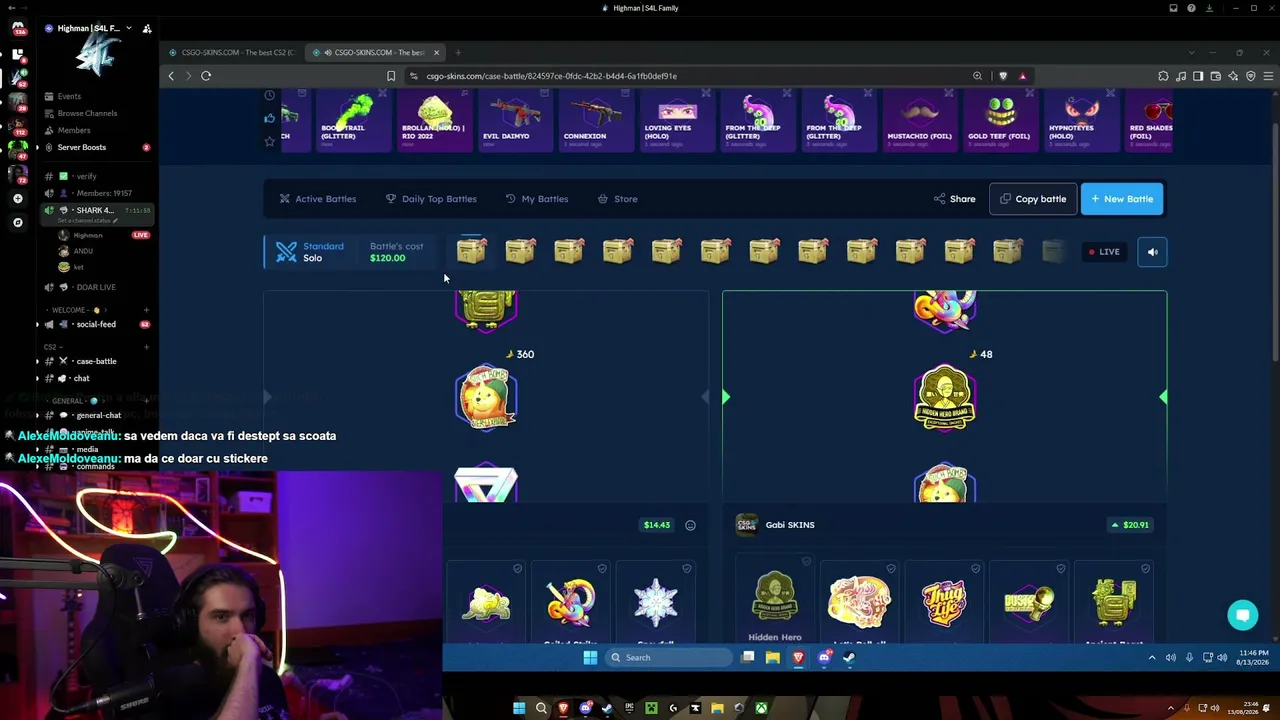Screen dimensions: 1280x720
Task: Open the social-feed channel in Discord
Action: (96, 324)
